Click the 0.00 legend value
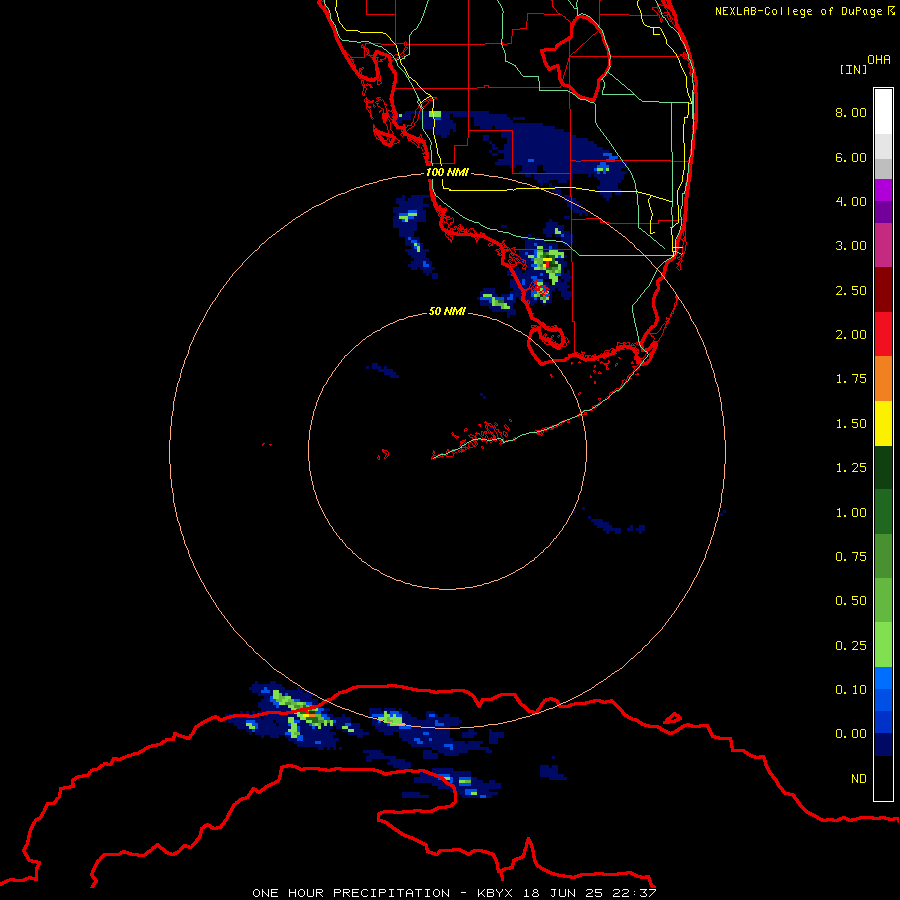The image size is (900, 900). 851,734
